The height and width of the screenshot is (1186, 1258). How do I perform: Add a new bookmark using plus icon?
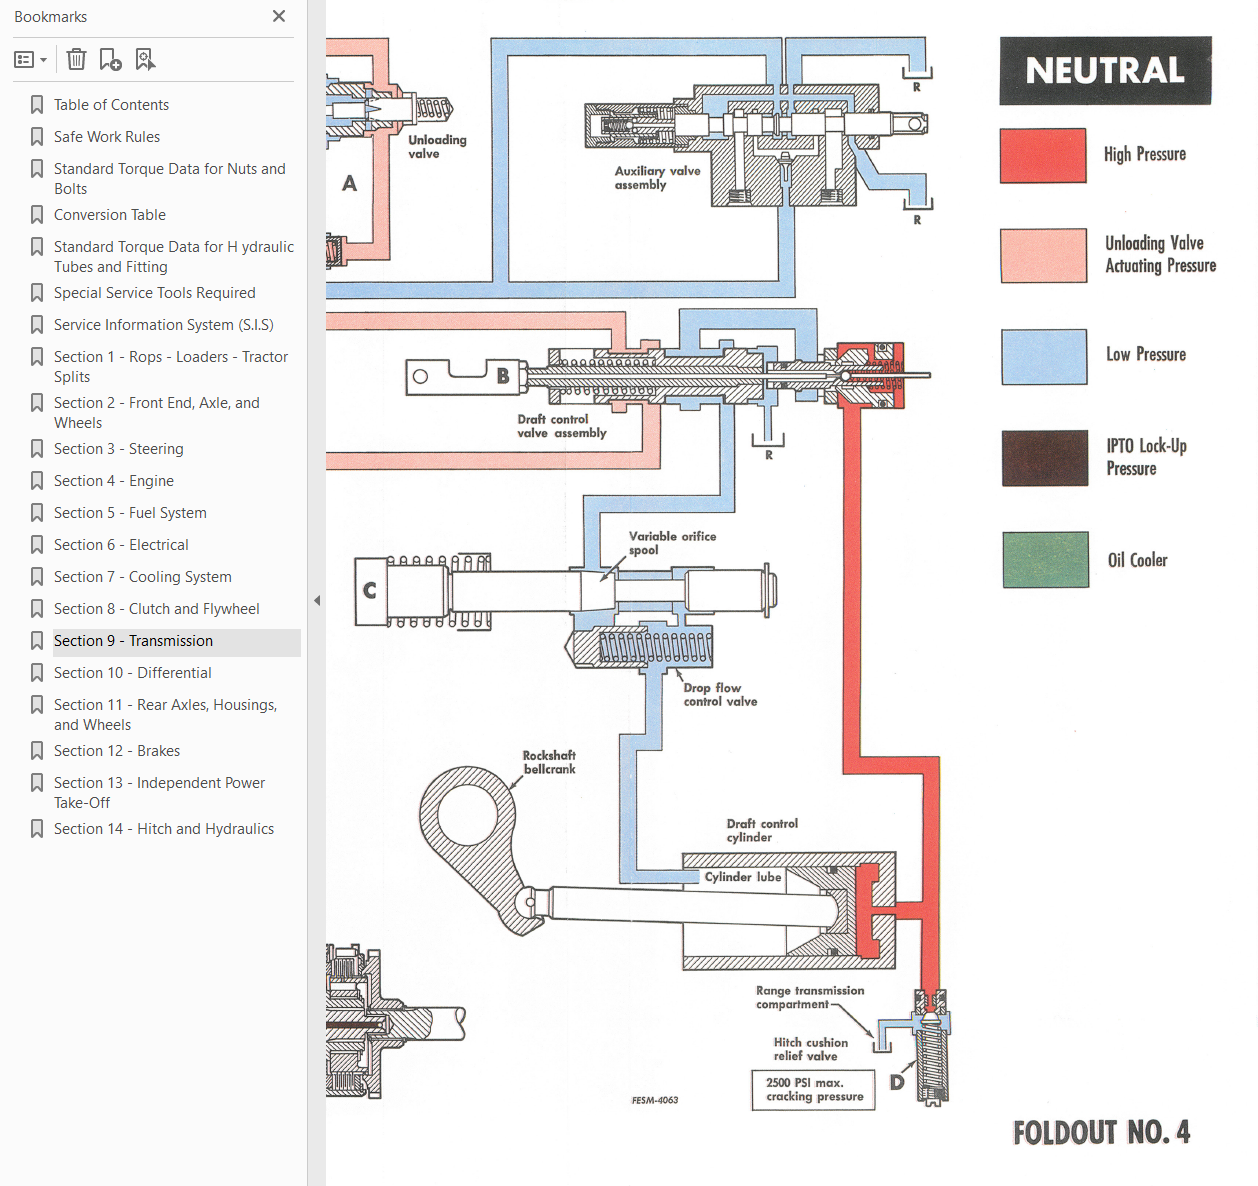[110, 60]
